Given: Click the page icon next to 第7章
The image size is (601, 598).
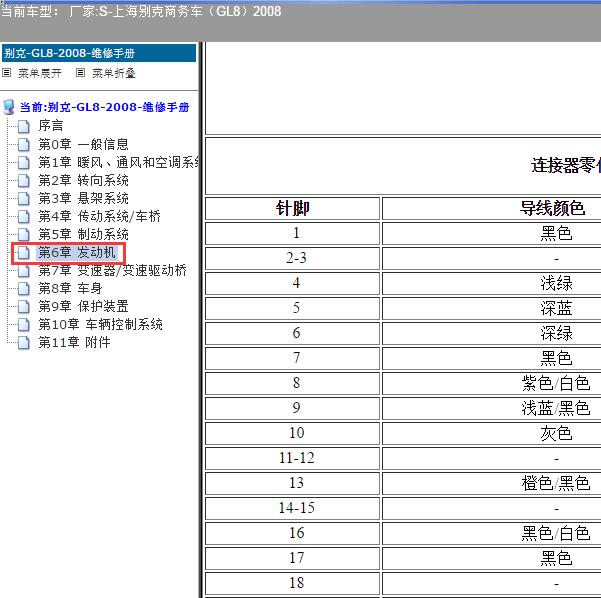Looking at the screenshot, I should coord(24,270).
